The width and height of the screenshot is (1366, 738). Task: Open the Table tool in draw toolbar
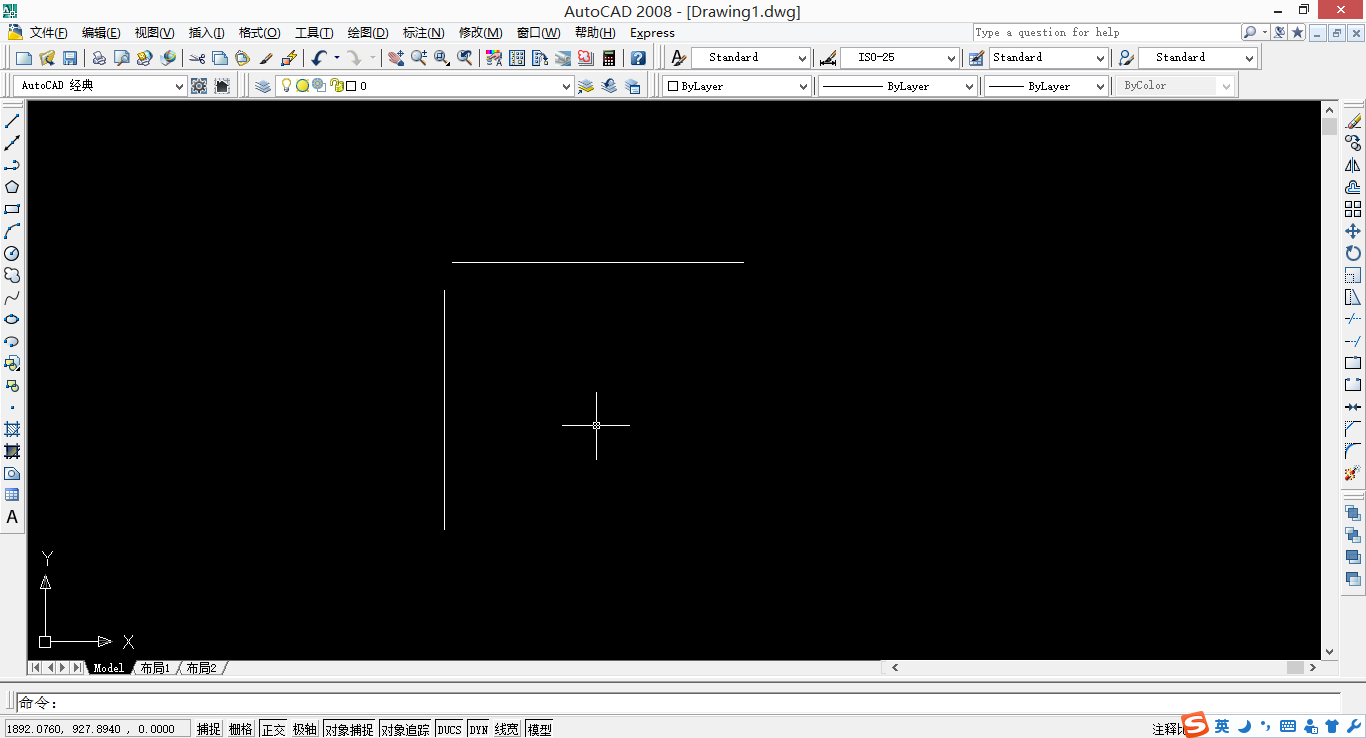click(12, 495)
